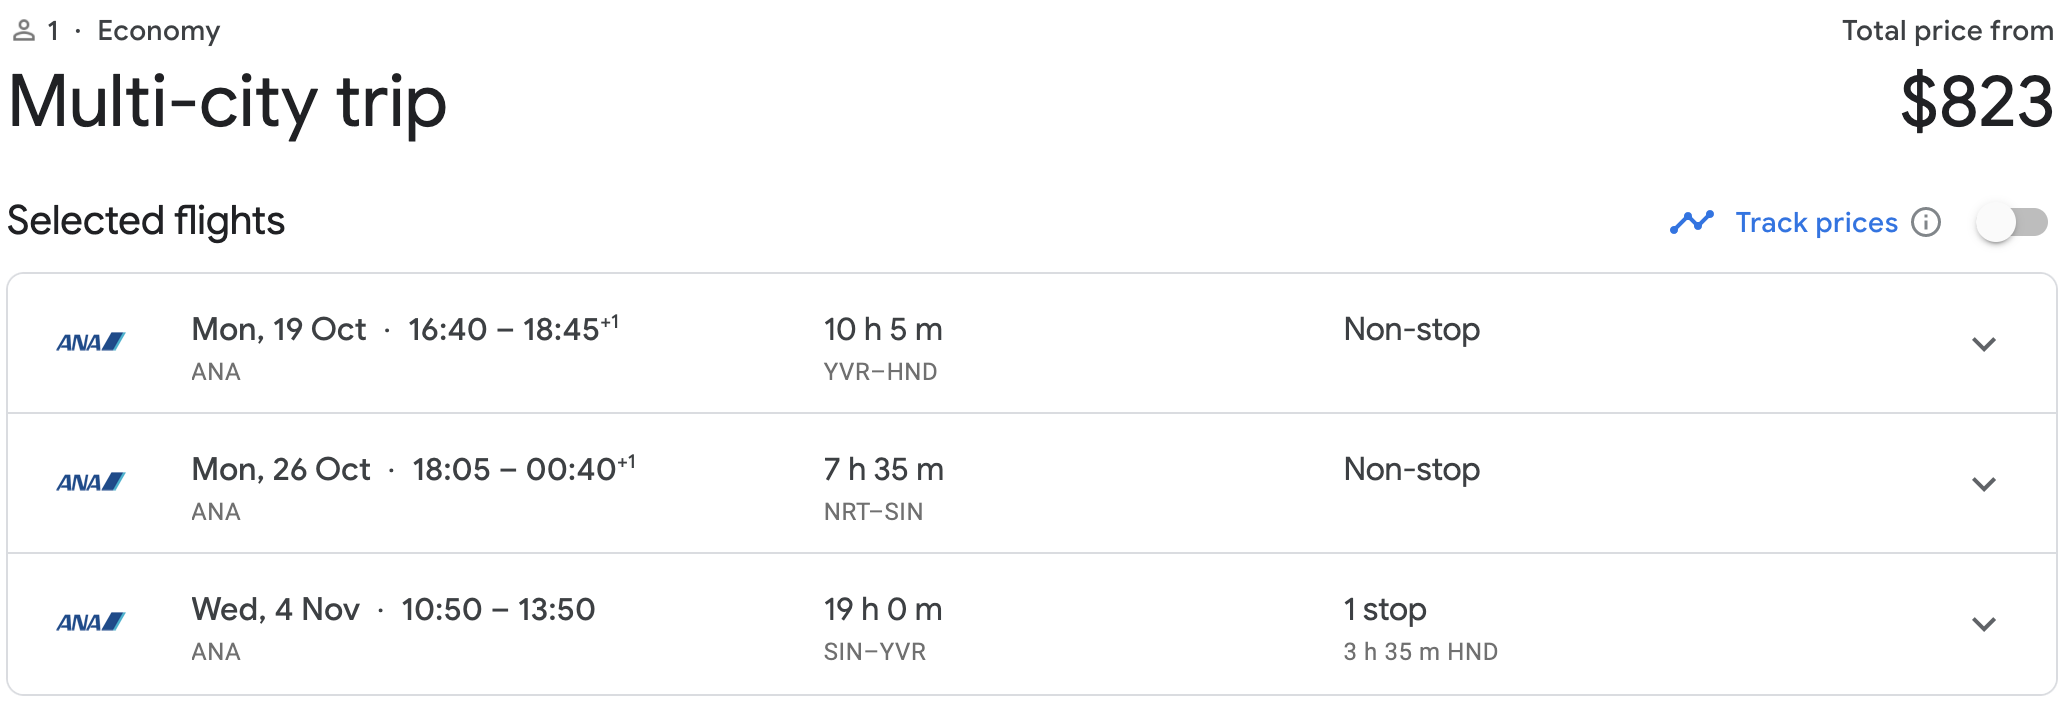Click the Economy cabin class label

(158, 31)
